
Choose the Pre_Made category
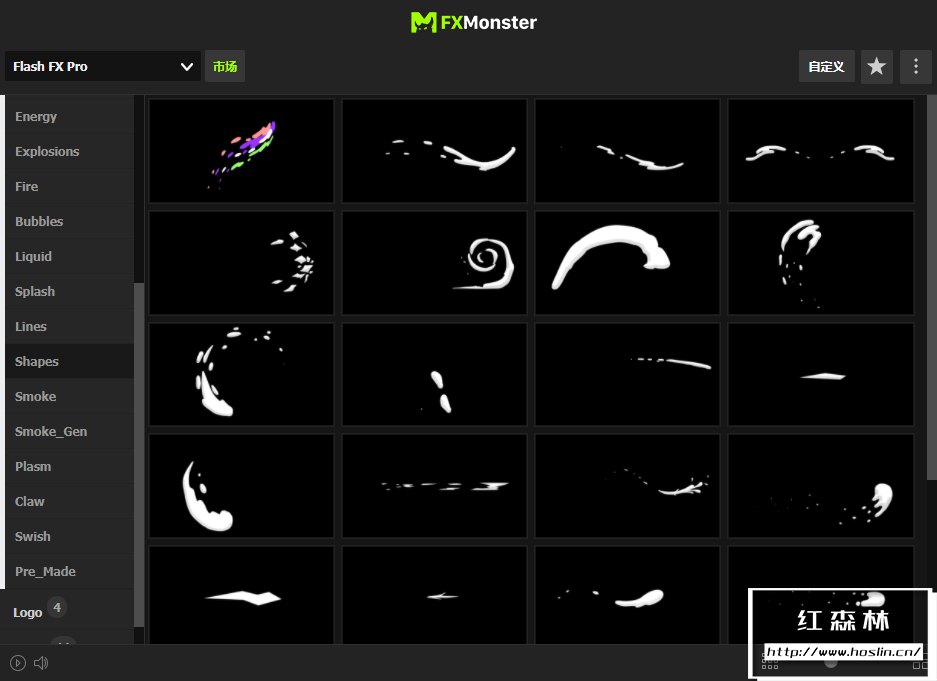coord(69,572)
